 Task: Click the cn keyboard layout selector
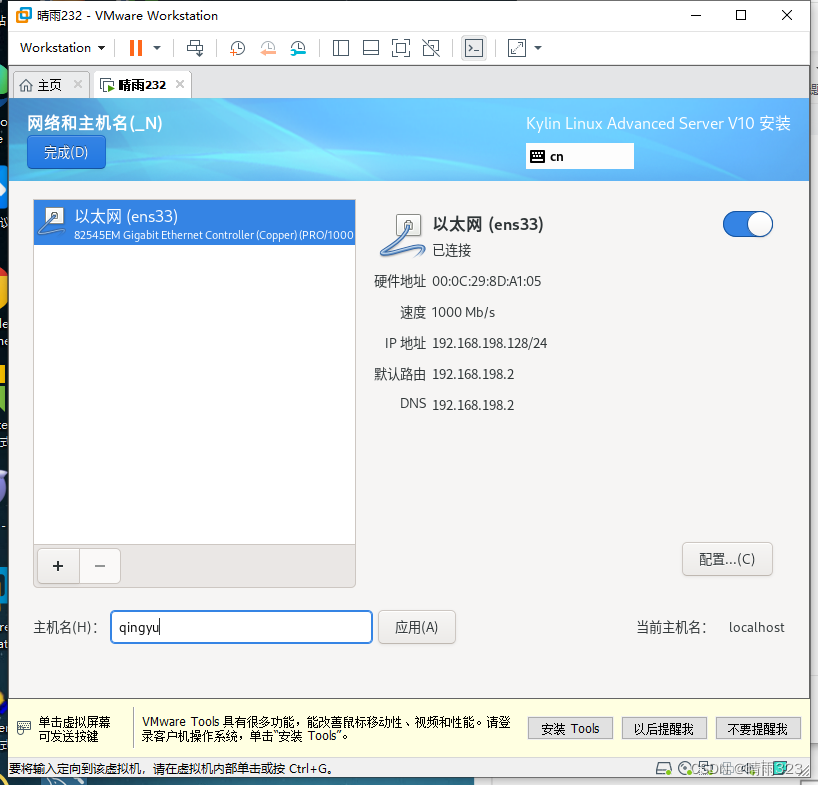(x=580, y=156)
